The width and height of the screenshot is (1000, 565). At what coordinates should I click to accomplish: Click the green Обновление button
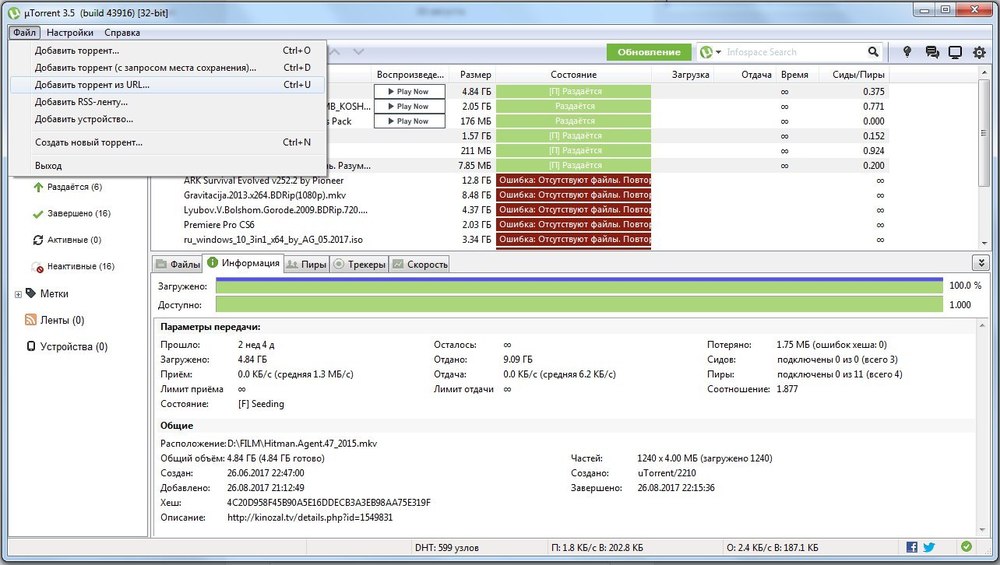pyautogui.click(x=649, y=52)
